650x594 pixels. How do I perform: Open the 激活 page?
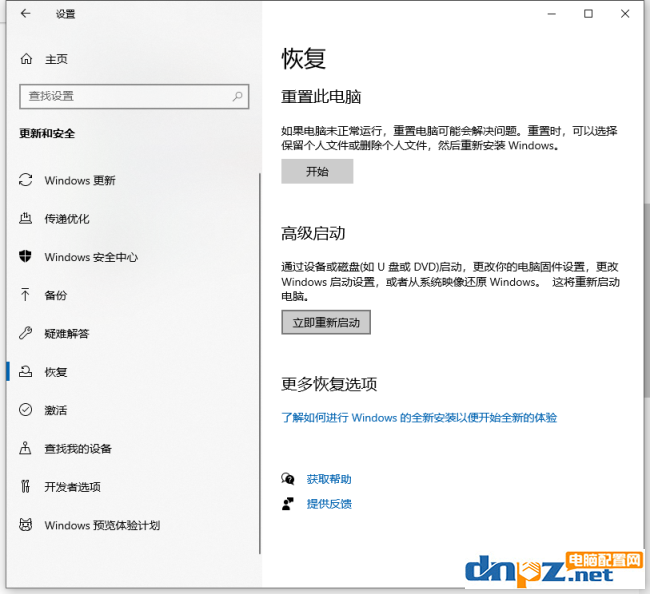(x=56, y=410)
